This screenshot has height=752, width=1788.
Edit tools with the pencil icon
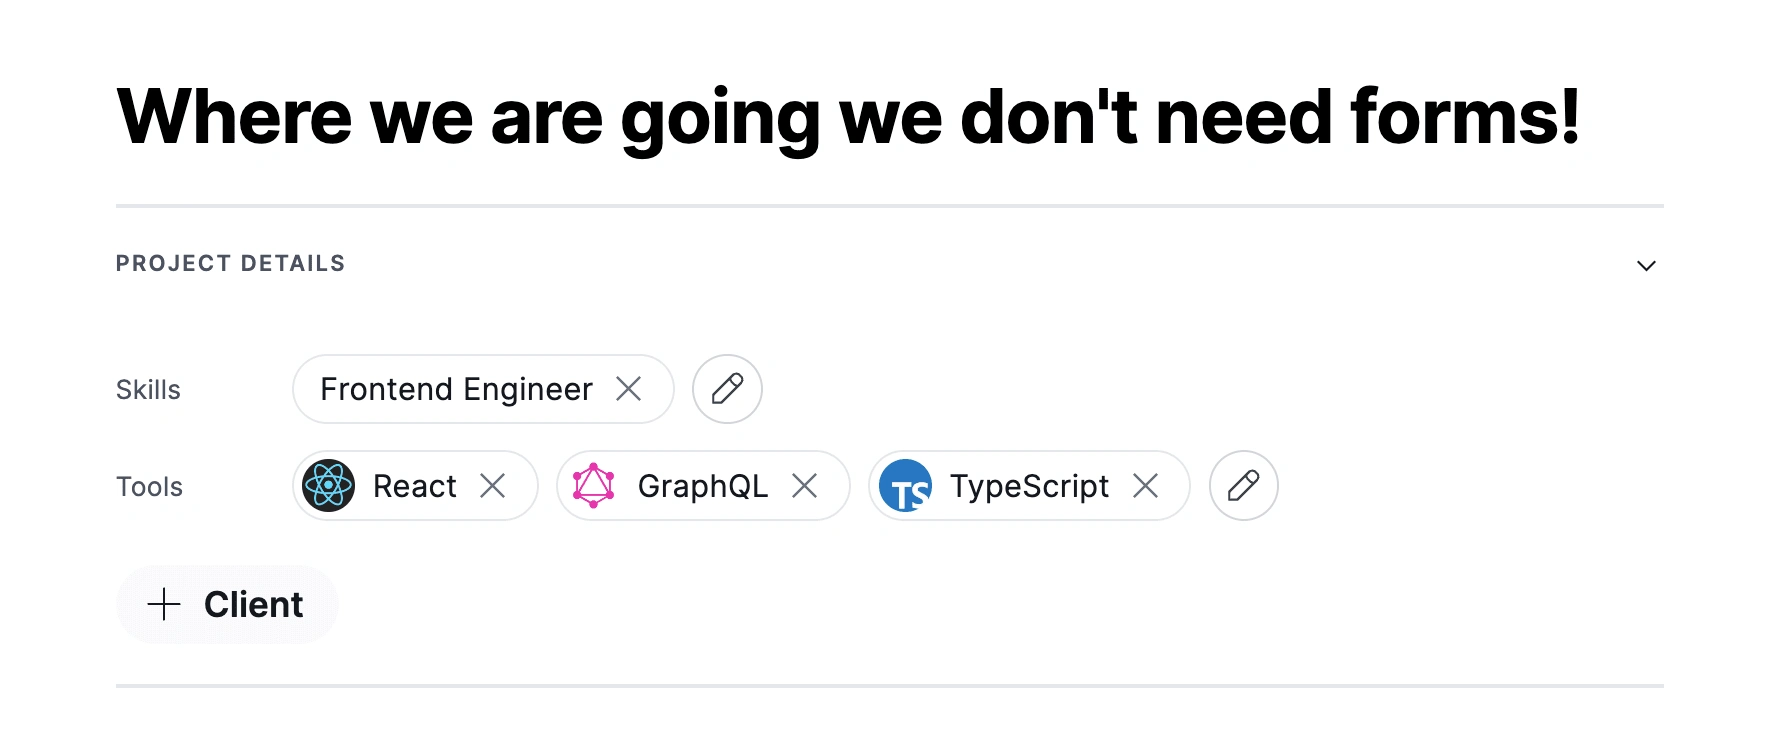[1243, 486]
